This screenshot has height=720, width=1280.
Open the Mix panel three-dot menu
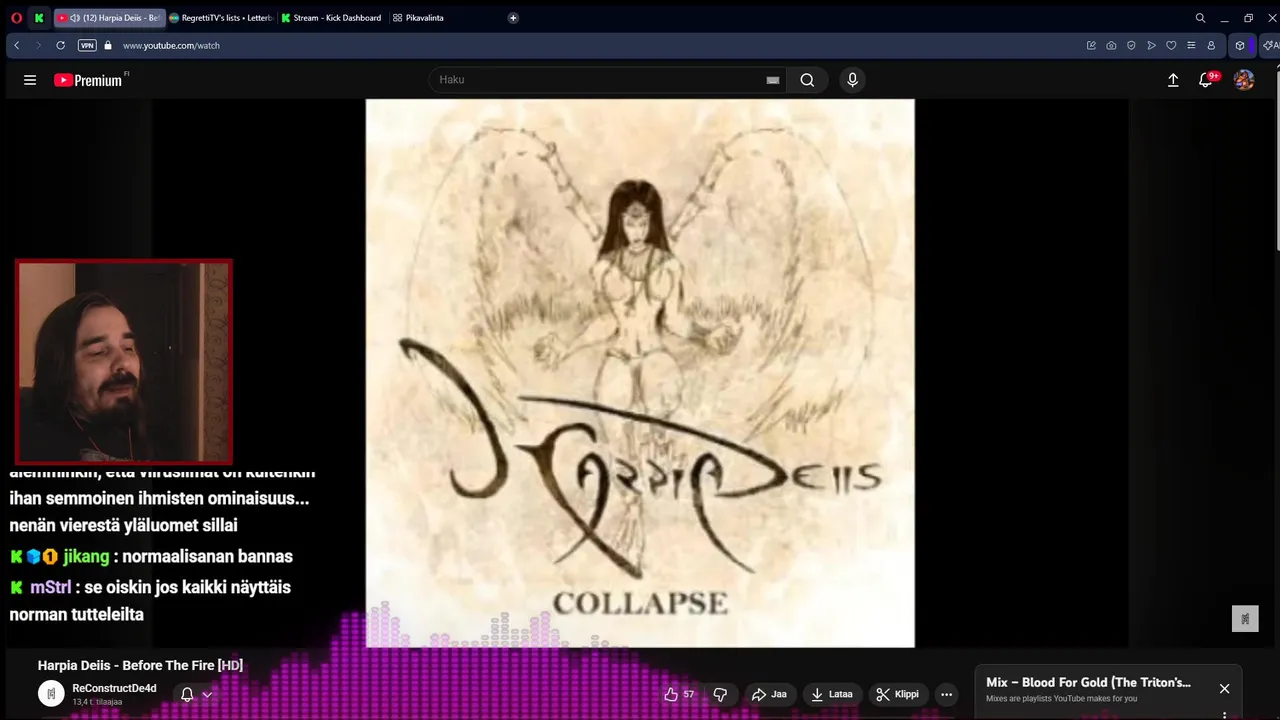(x=1224, y=714)
